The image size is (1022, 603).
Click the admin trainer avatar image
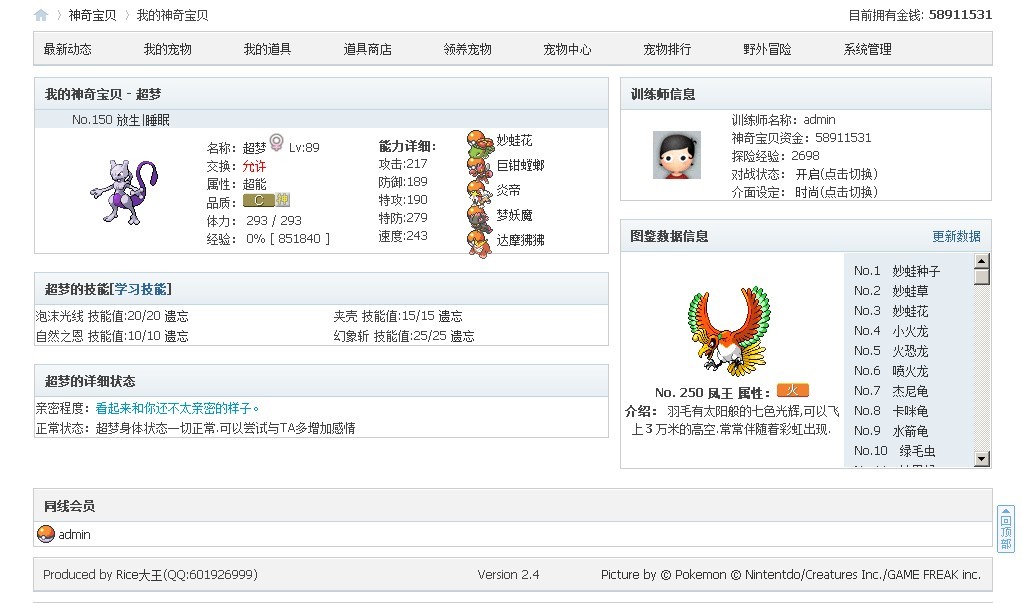point(677,155)
